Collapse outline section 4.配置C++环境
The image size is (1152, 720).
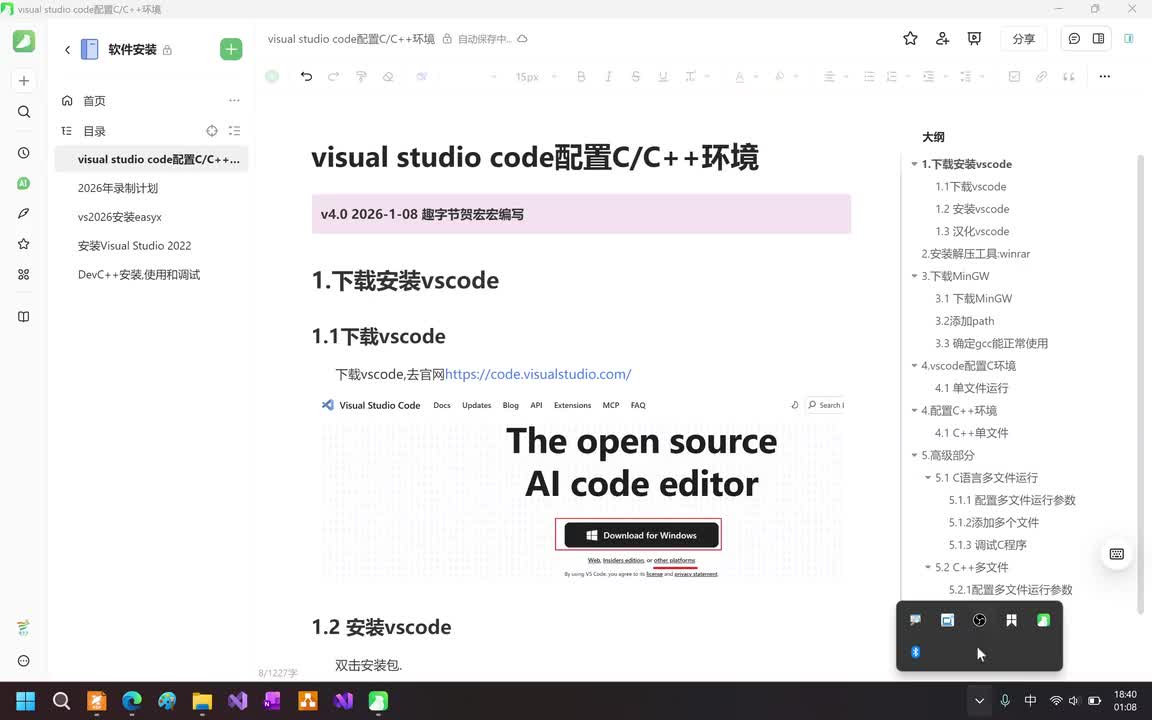click(914, 411)
